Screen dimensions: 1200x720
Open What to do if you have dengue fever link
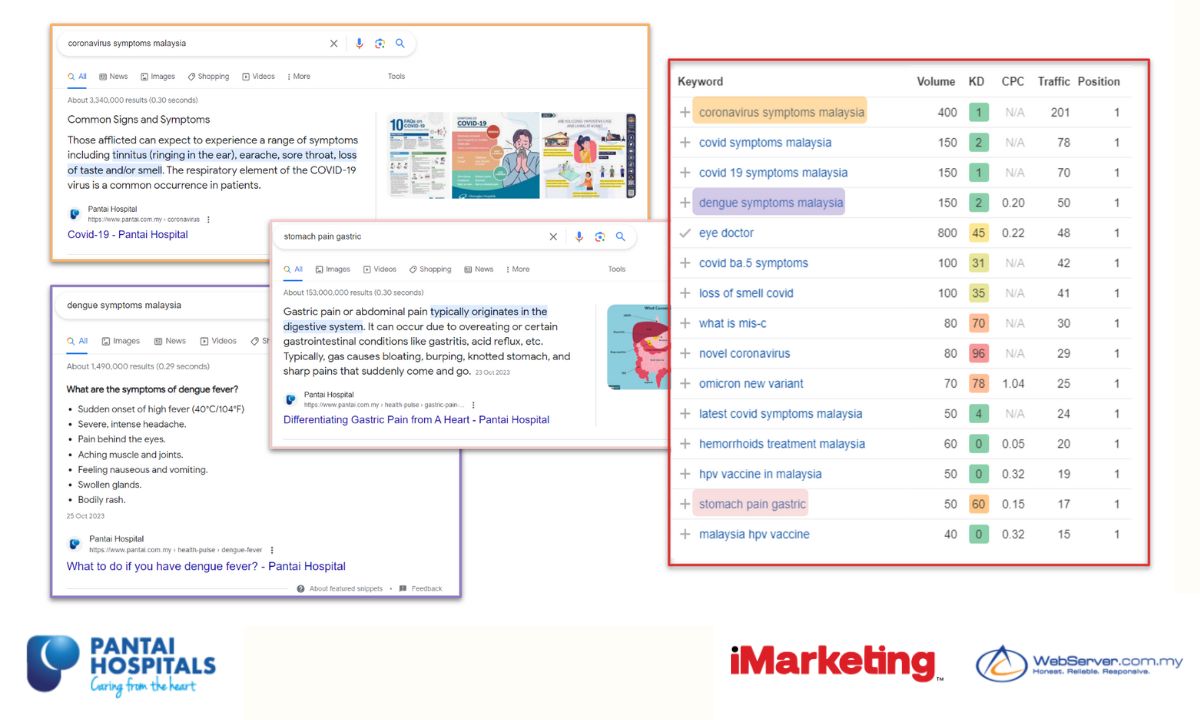[206, 566]
